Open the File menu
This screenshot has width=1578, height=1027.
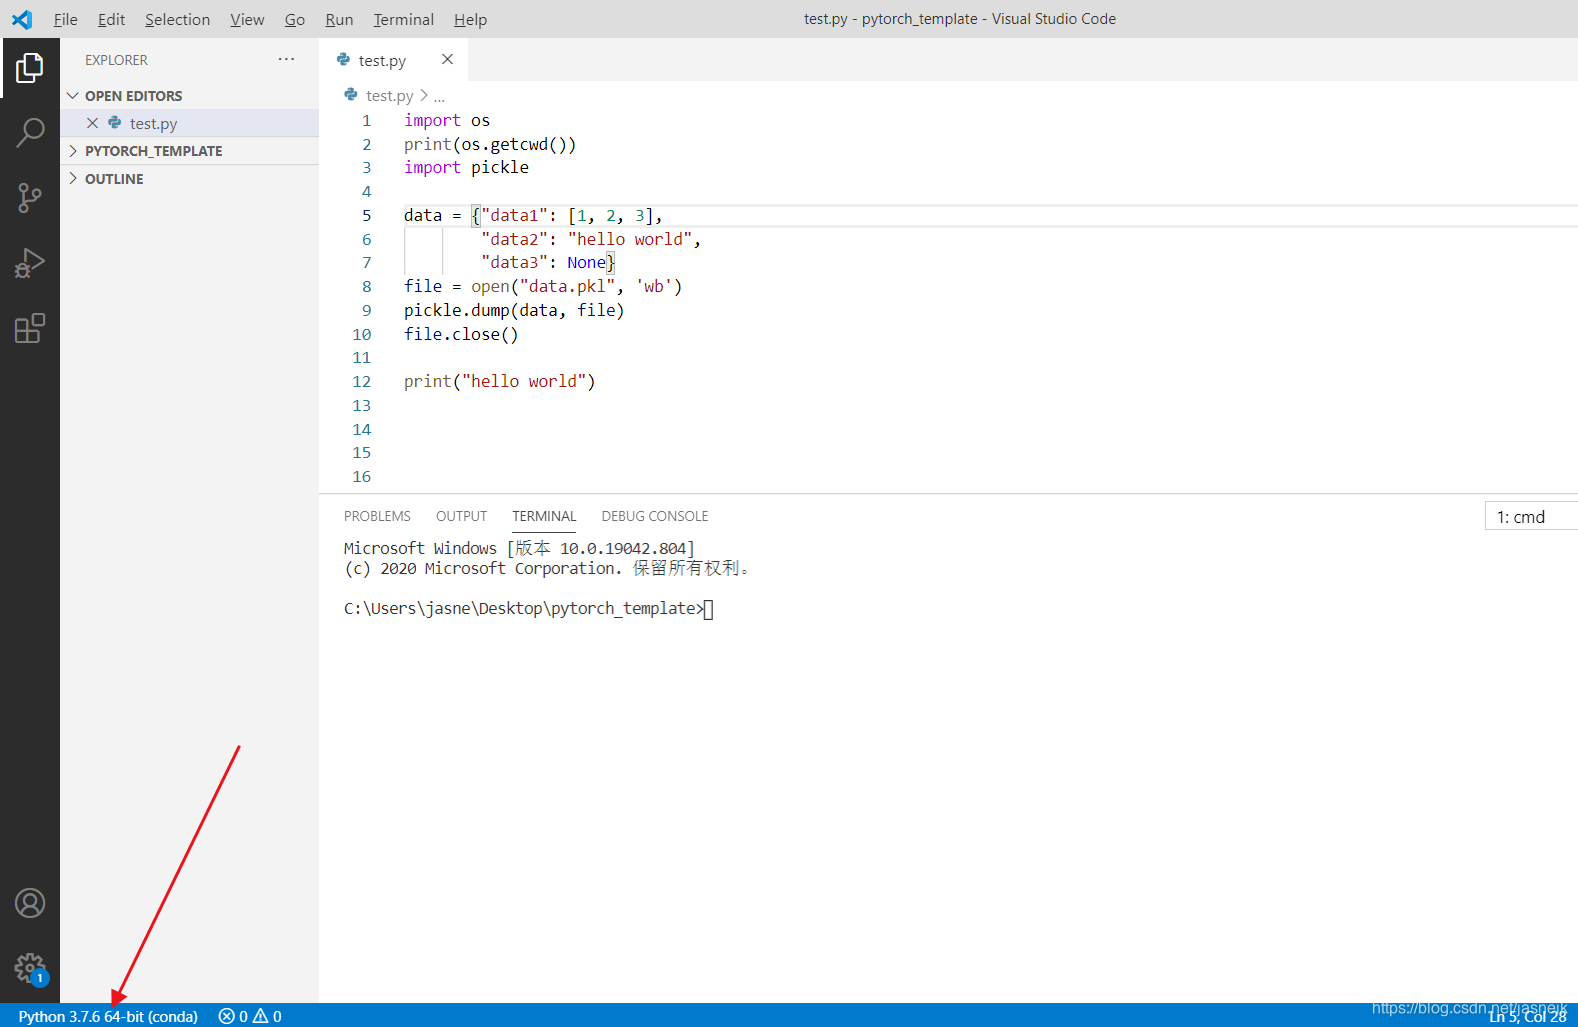[x=65, y=19]
